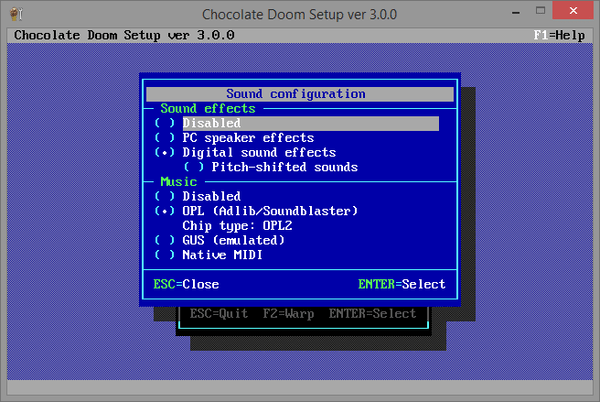Select Digital sound effects option
The height and width of the screenshot is (402, 600).
click(x=245, y=152)
